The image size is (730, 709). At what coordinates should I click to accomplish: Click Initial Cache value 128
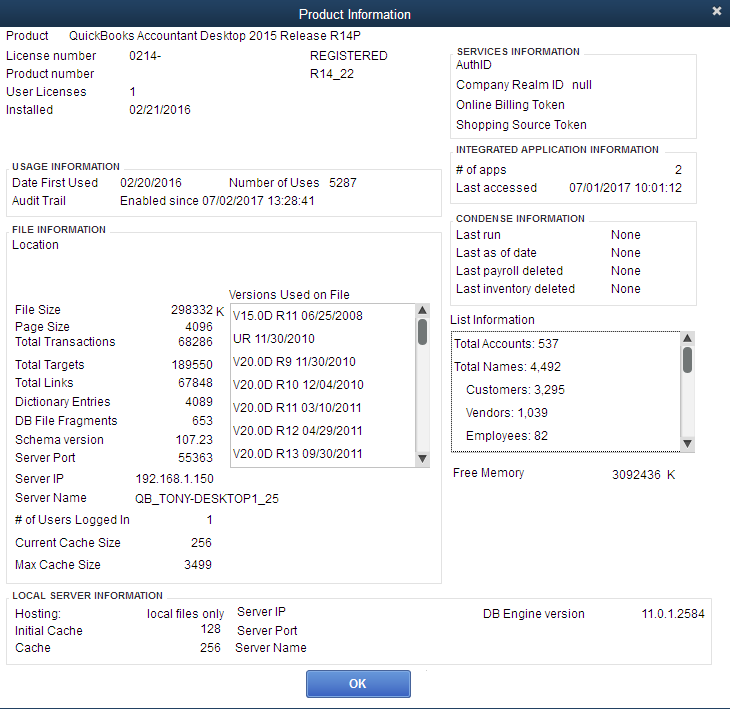[210, 629]
